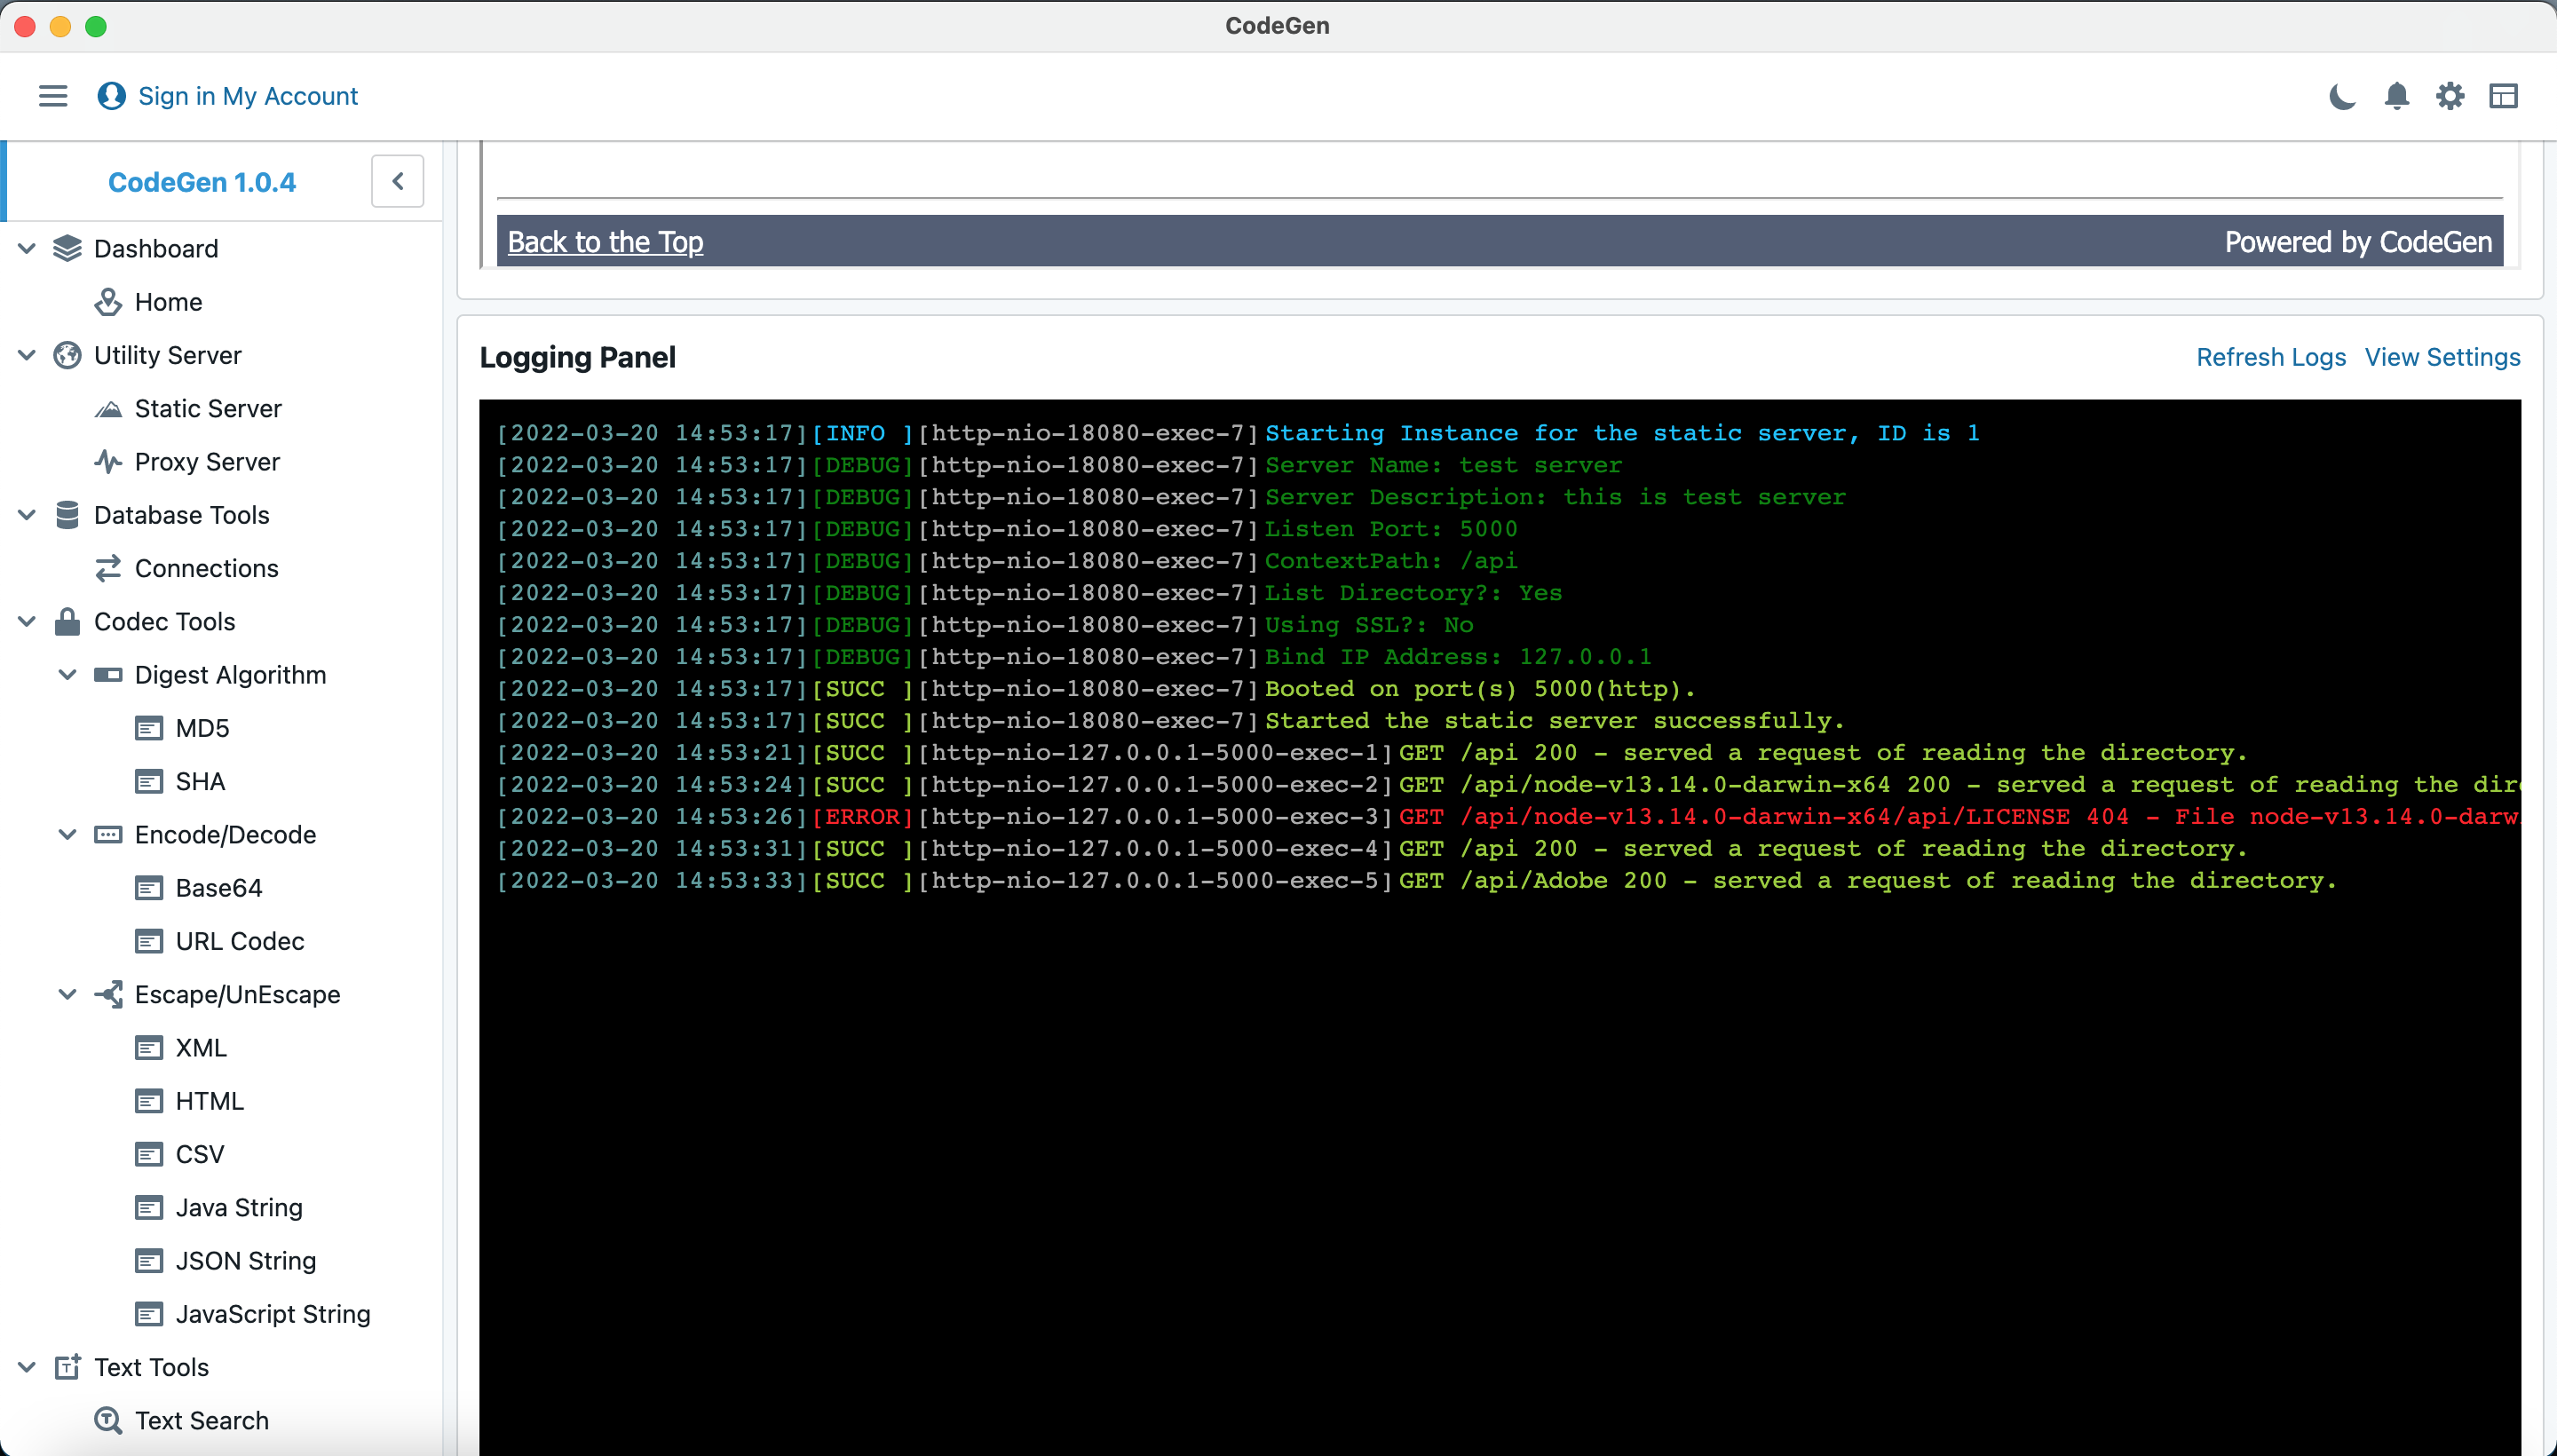
Task: Click the Escape/UnEscape icon in sidebar
Action: (109, 996)
